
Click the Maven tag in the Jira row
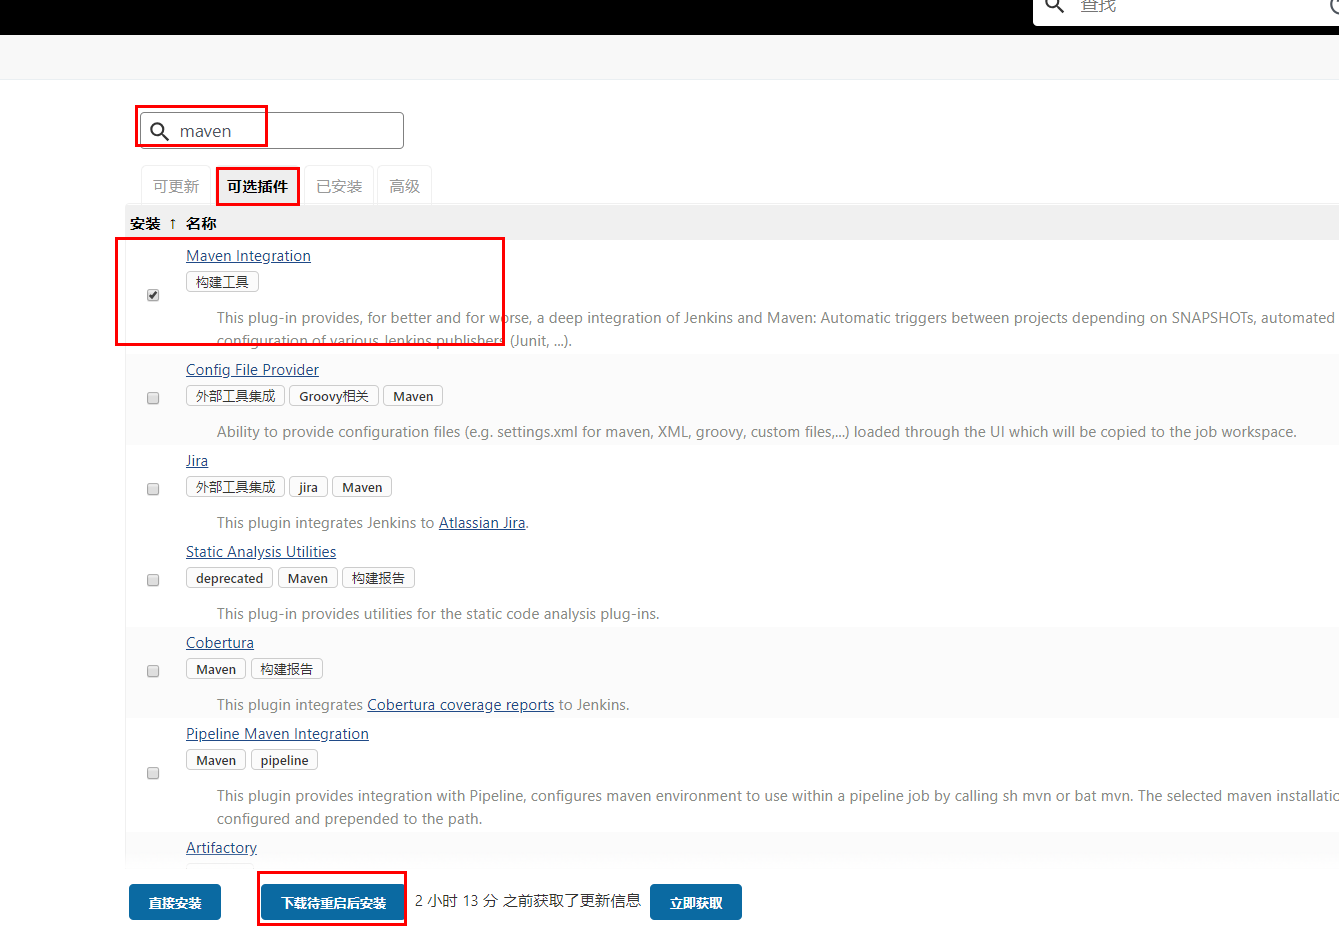pyautogui.click(x=362, y=487)
